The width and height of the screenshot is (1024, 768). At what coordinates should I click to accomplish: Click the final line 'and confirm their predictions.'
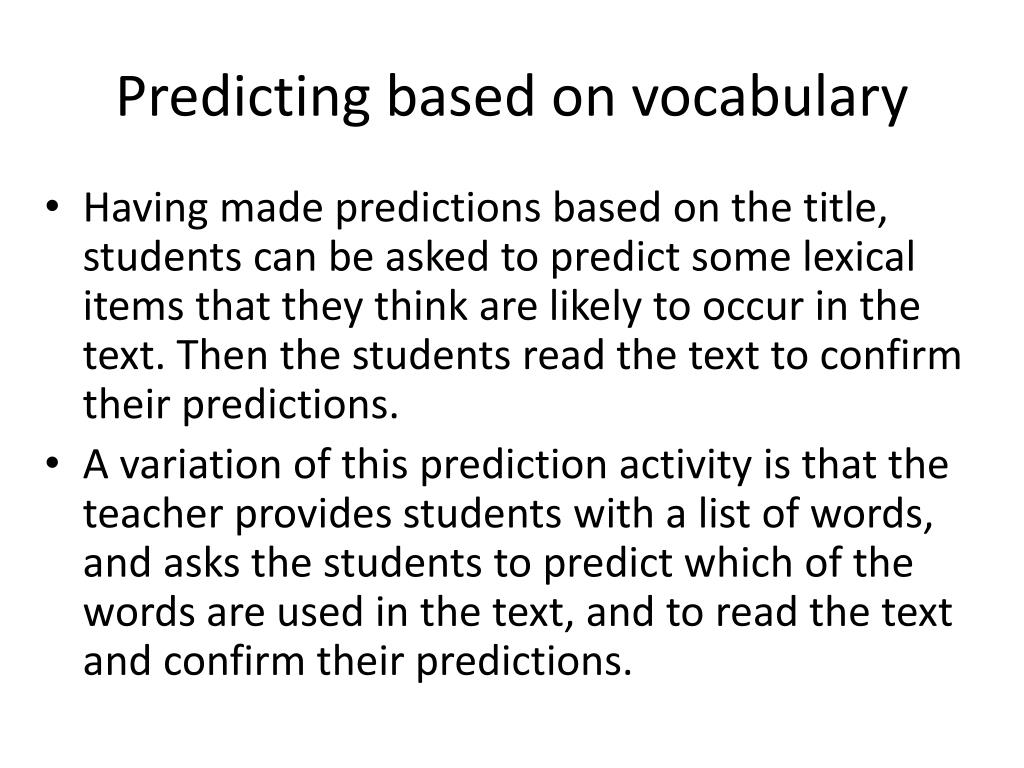(358, 662)
